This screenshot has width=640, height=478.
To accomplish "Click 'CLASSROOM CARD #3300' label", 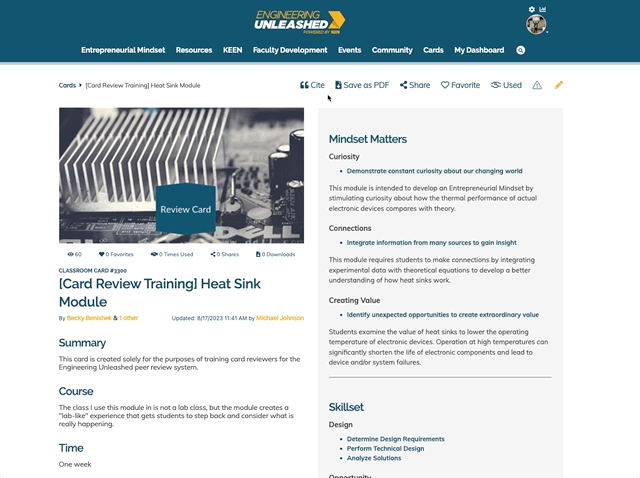I will [93, 271].
